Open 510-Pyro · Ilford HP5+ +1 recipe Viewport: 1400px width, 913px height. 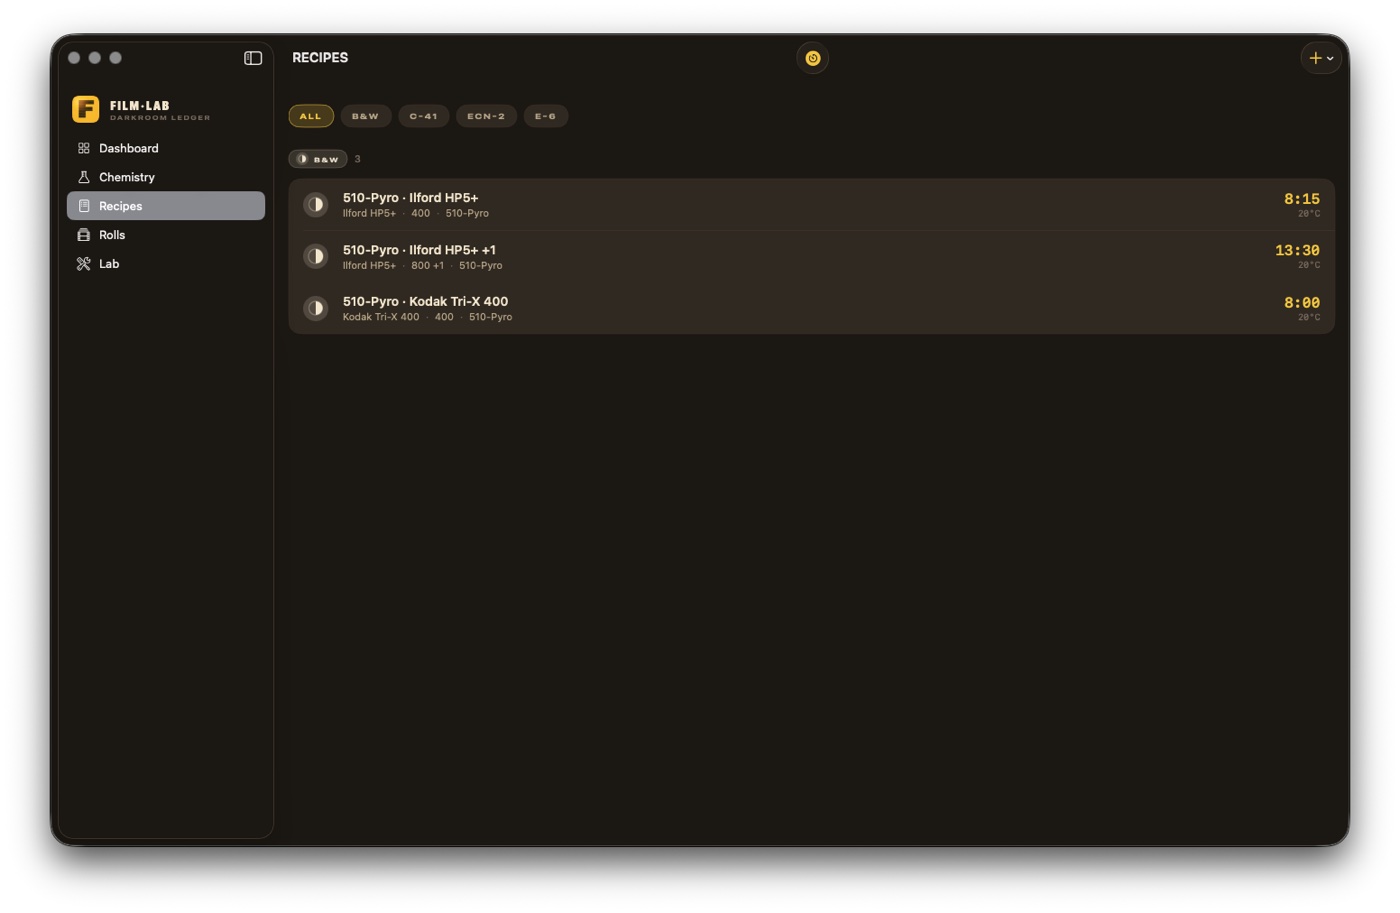[x=811, y=257]
